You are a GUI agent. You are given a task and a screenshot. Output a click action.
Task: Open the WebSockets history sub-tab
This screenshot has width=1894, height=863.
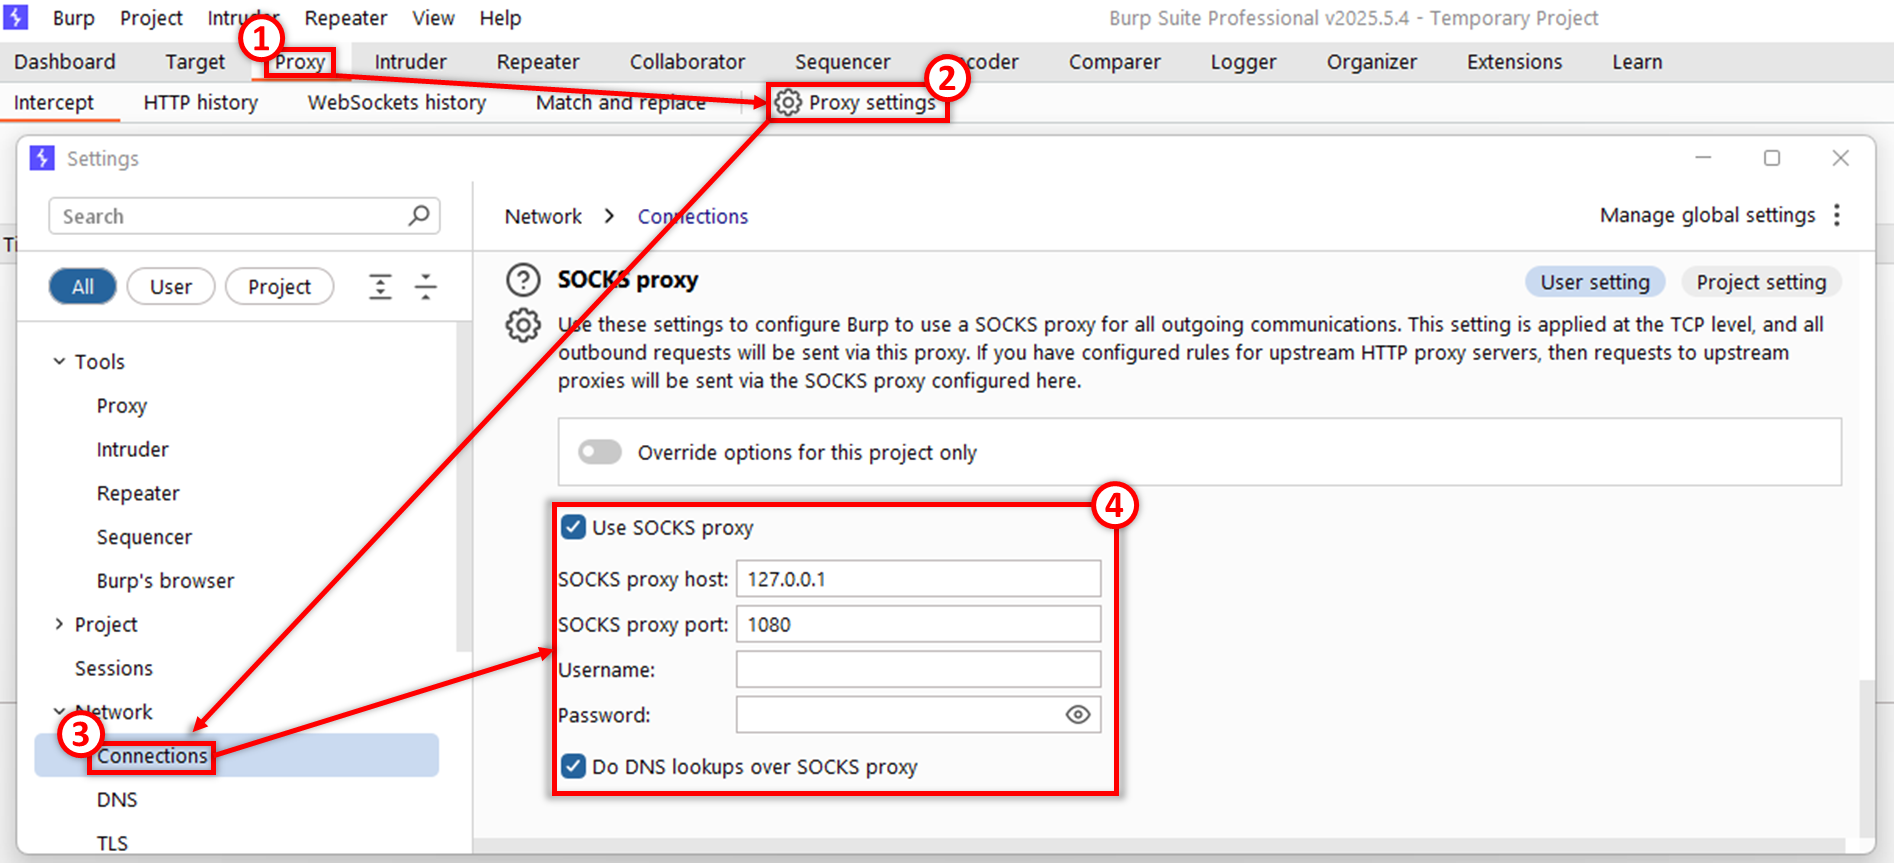pyautogui.click(x=396, y=102)
